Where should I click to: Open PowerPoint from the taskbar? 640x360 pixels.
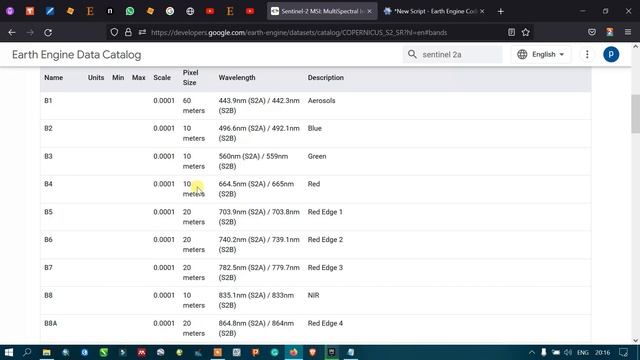coord(256,352)
